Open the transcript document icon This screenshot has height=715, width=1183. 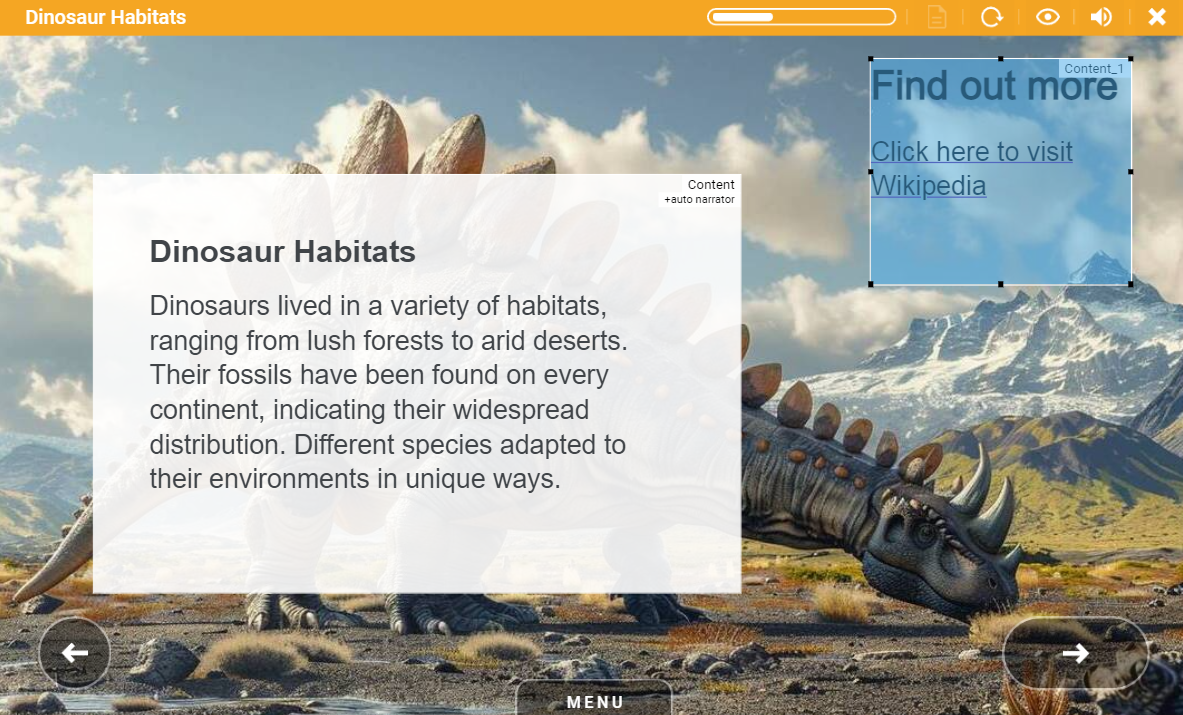point(936,17)
